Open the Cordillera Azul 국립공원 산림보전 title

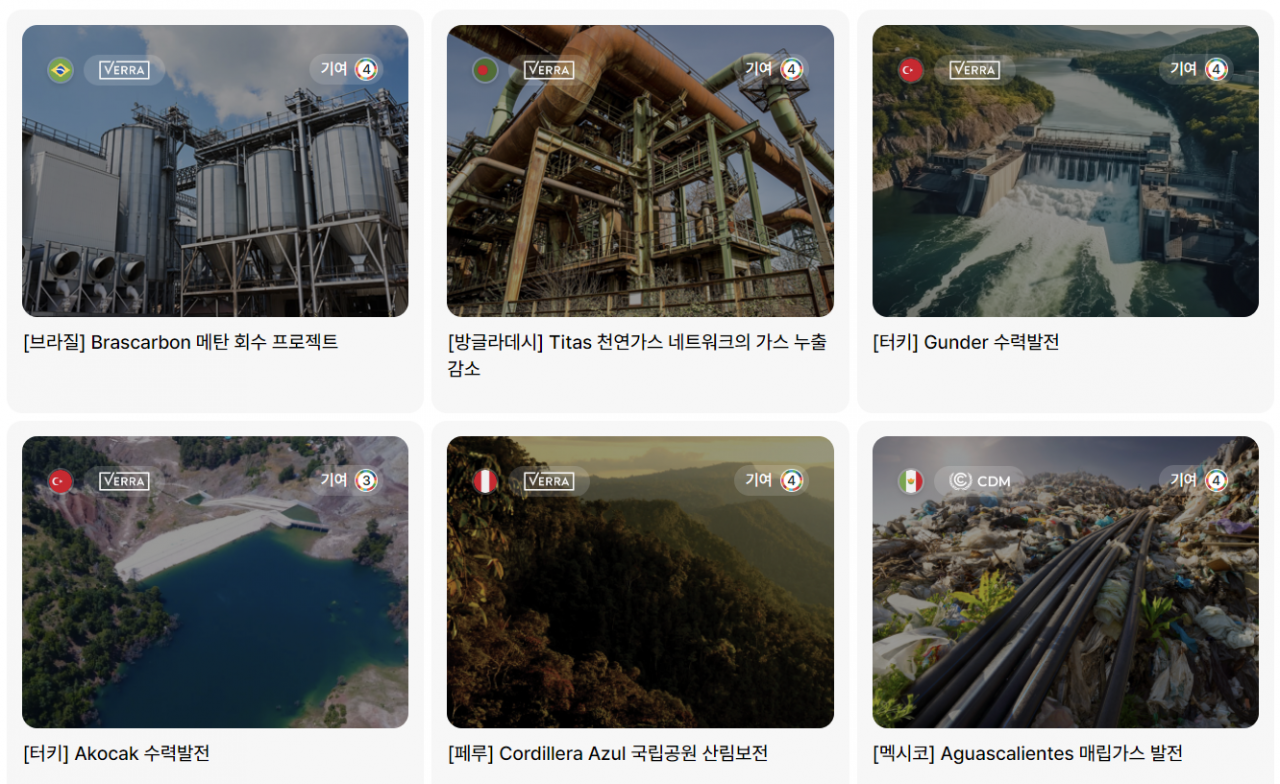pyautogui.click(x=607, y=753)
